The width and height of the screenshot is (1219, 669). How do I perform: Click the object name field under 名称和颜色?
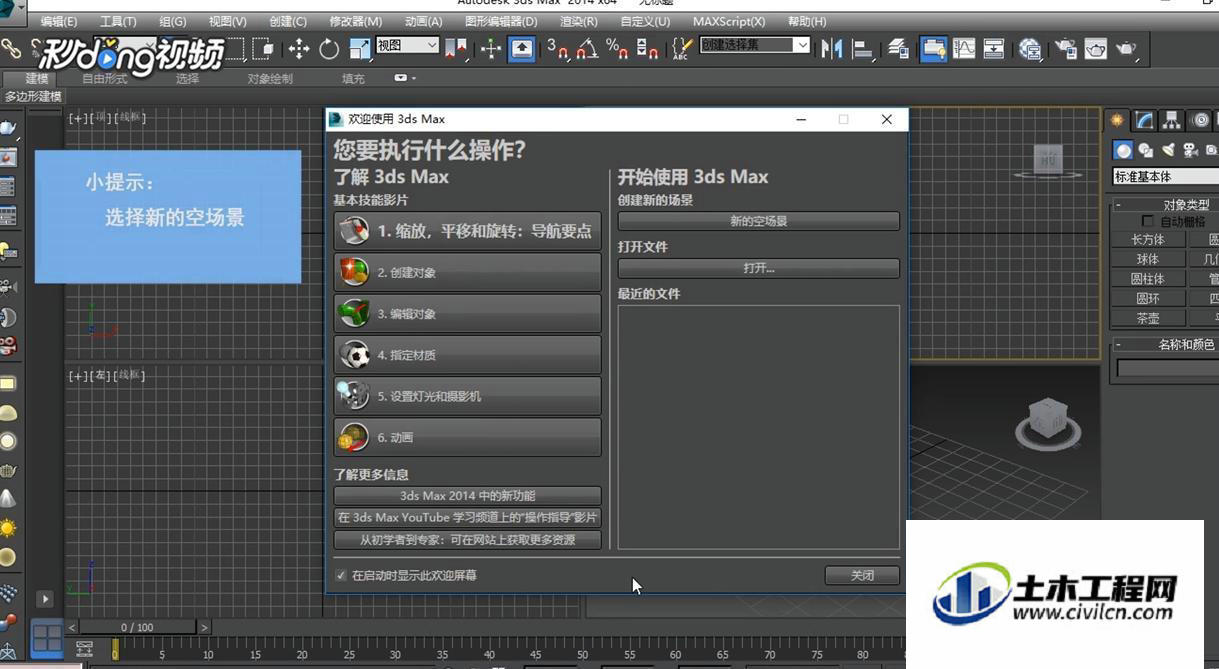tap(1167, 368)
